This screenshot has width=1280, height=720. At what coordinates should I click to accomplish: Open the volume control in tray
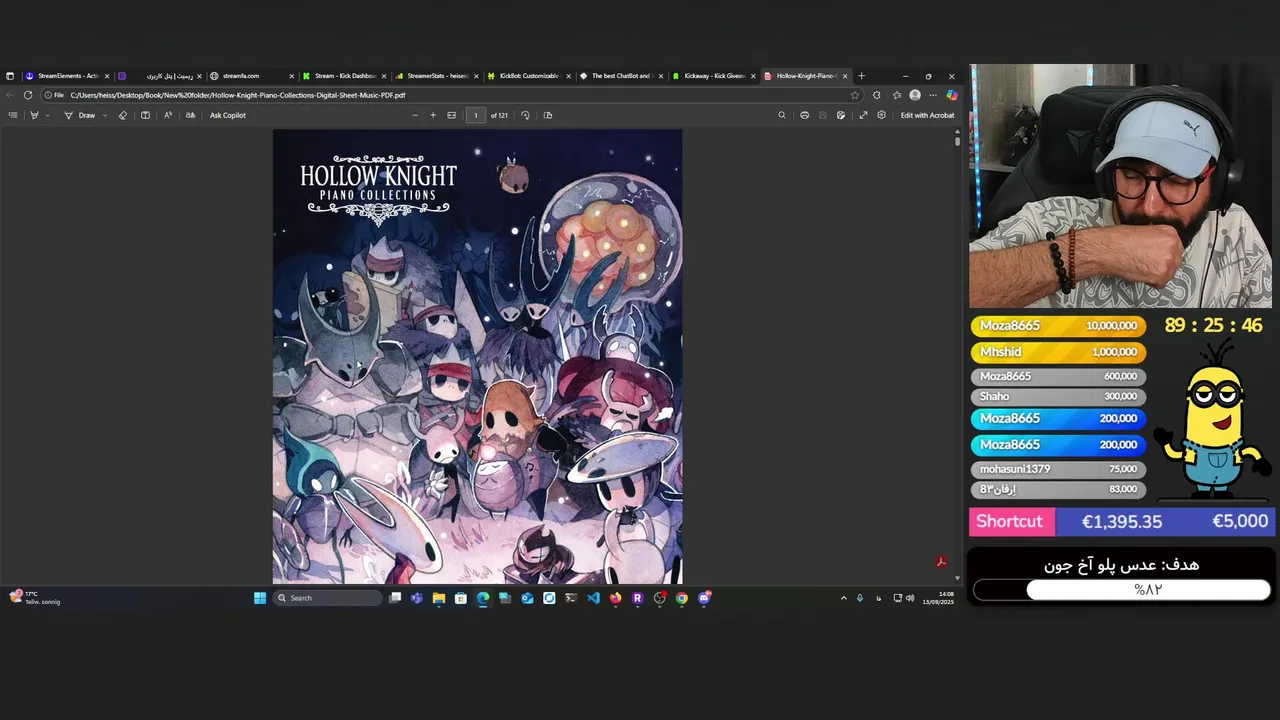(x=910, y=598)
